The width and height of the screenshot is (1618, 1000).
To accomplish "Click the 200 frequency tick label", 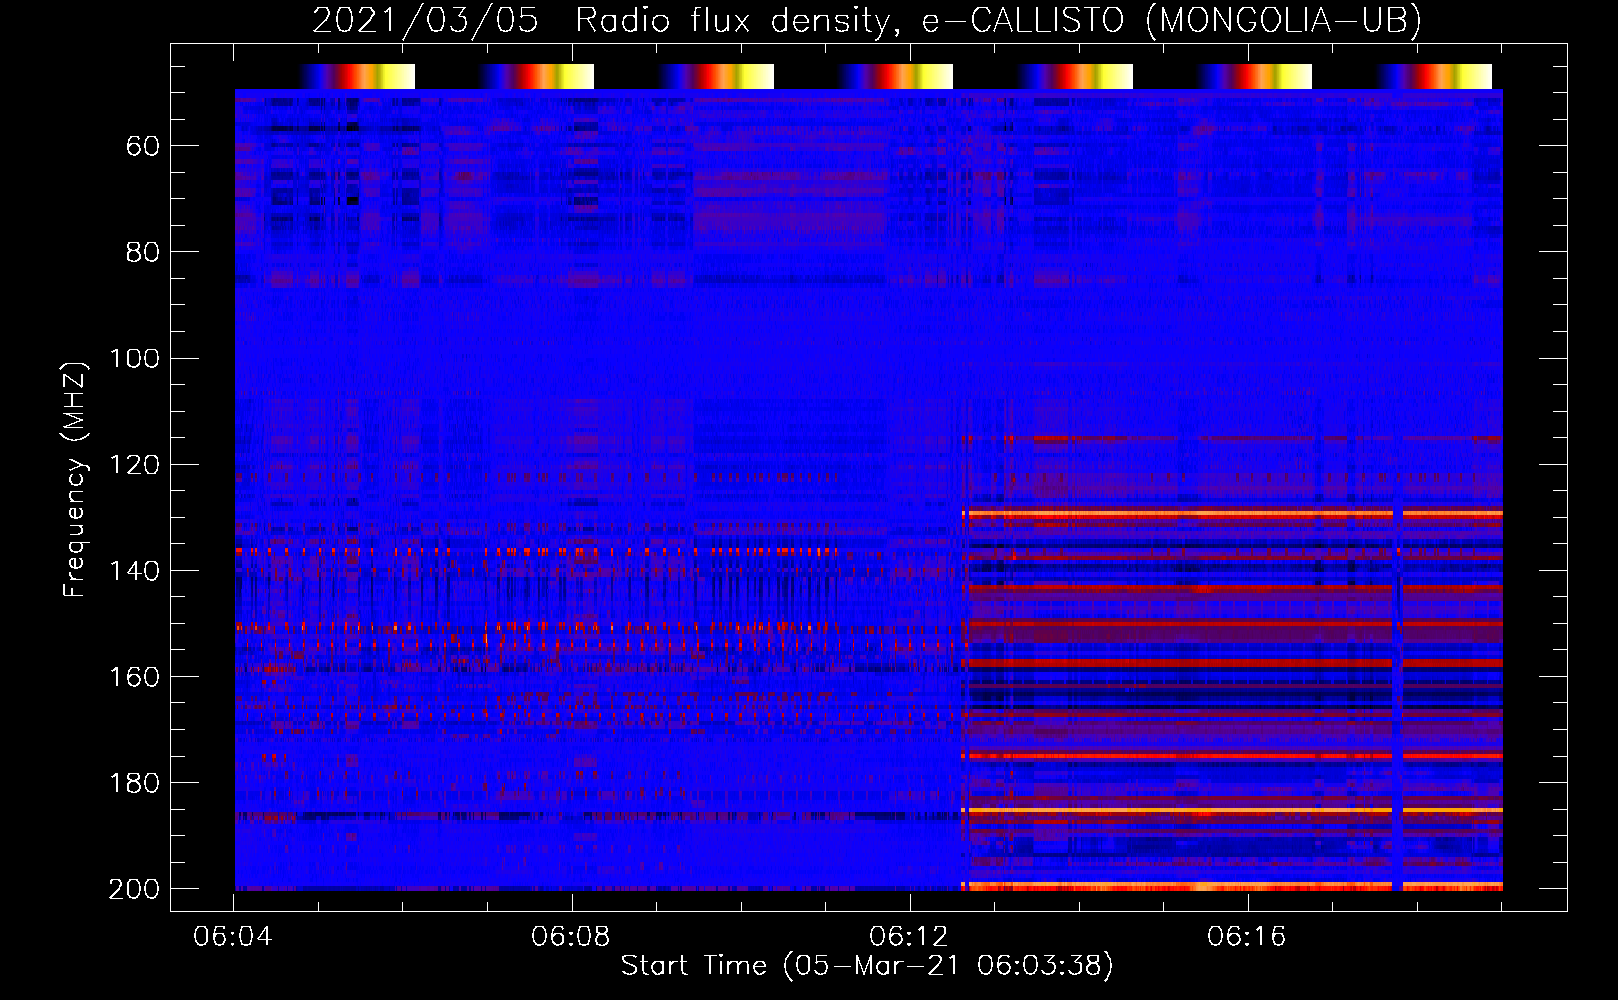I will pyautogui.click(x=134, y=889).
